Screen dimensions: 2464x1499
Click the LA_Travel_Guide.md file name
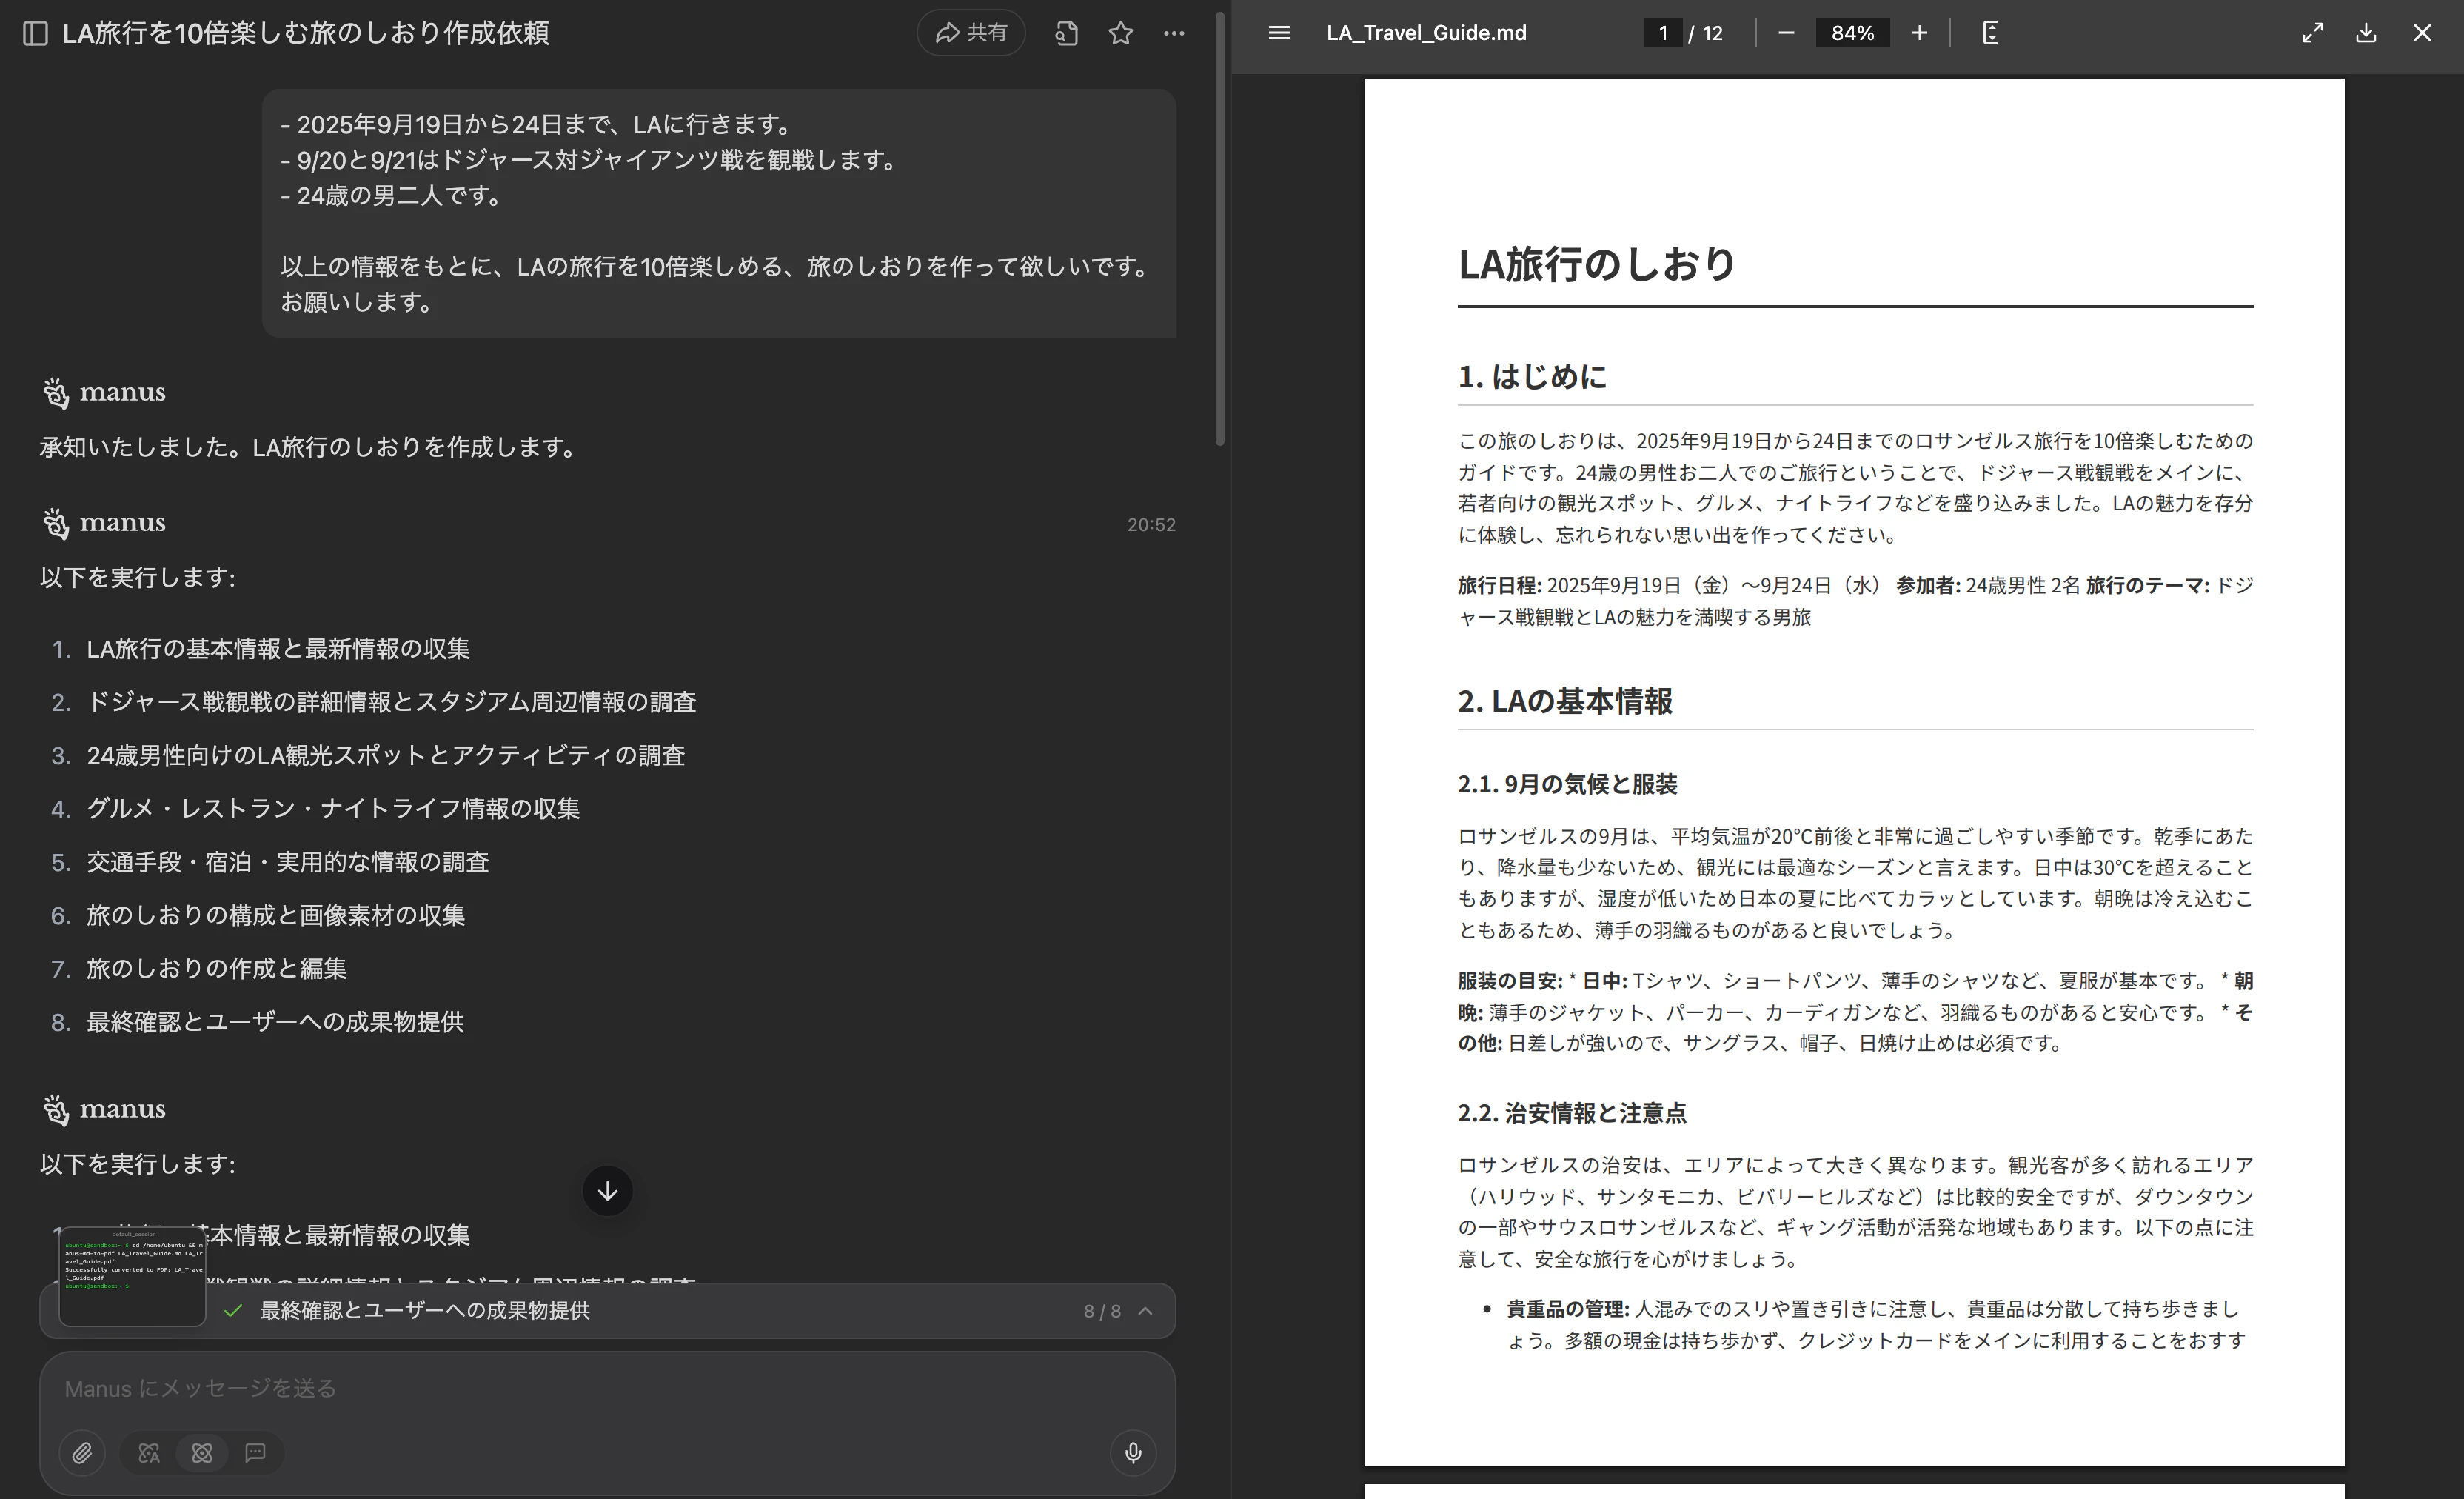pos(1426,33)
